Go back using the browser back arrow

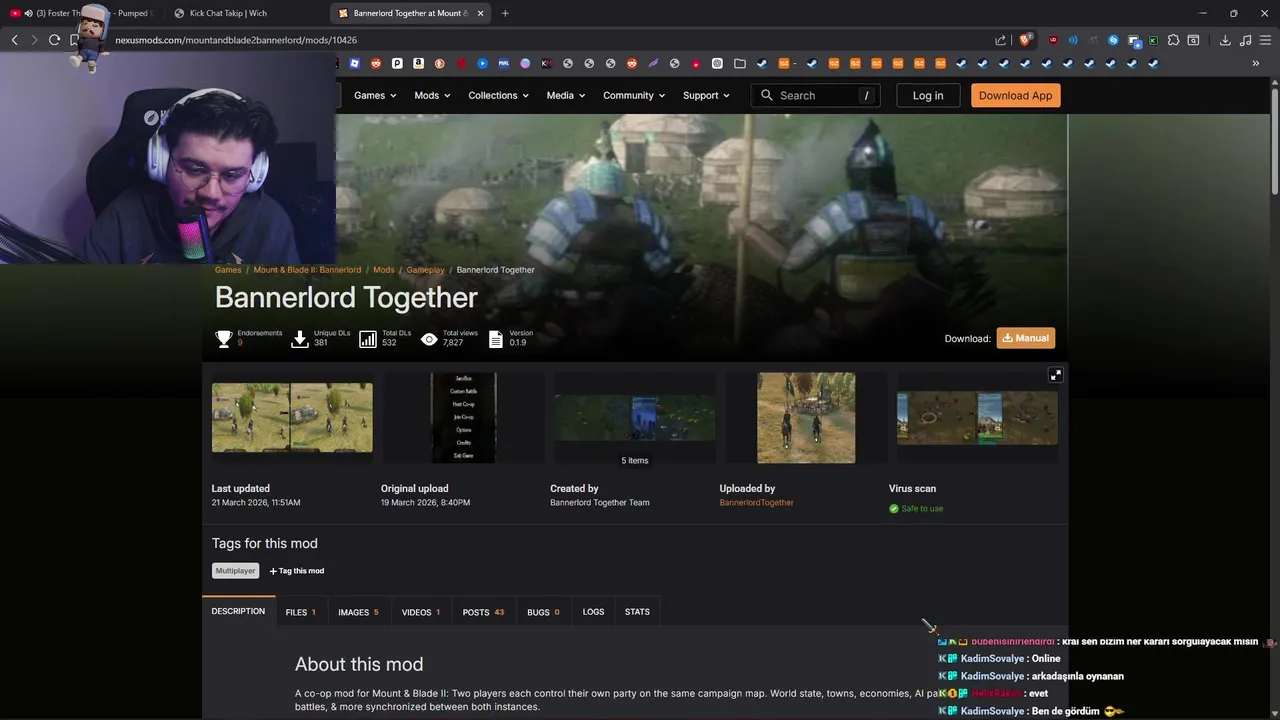click(14, 40)
